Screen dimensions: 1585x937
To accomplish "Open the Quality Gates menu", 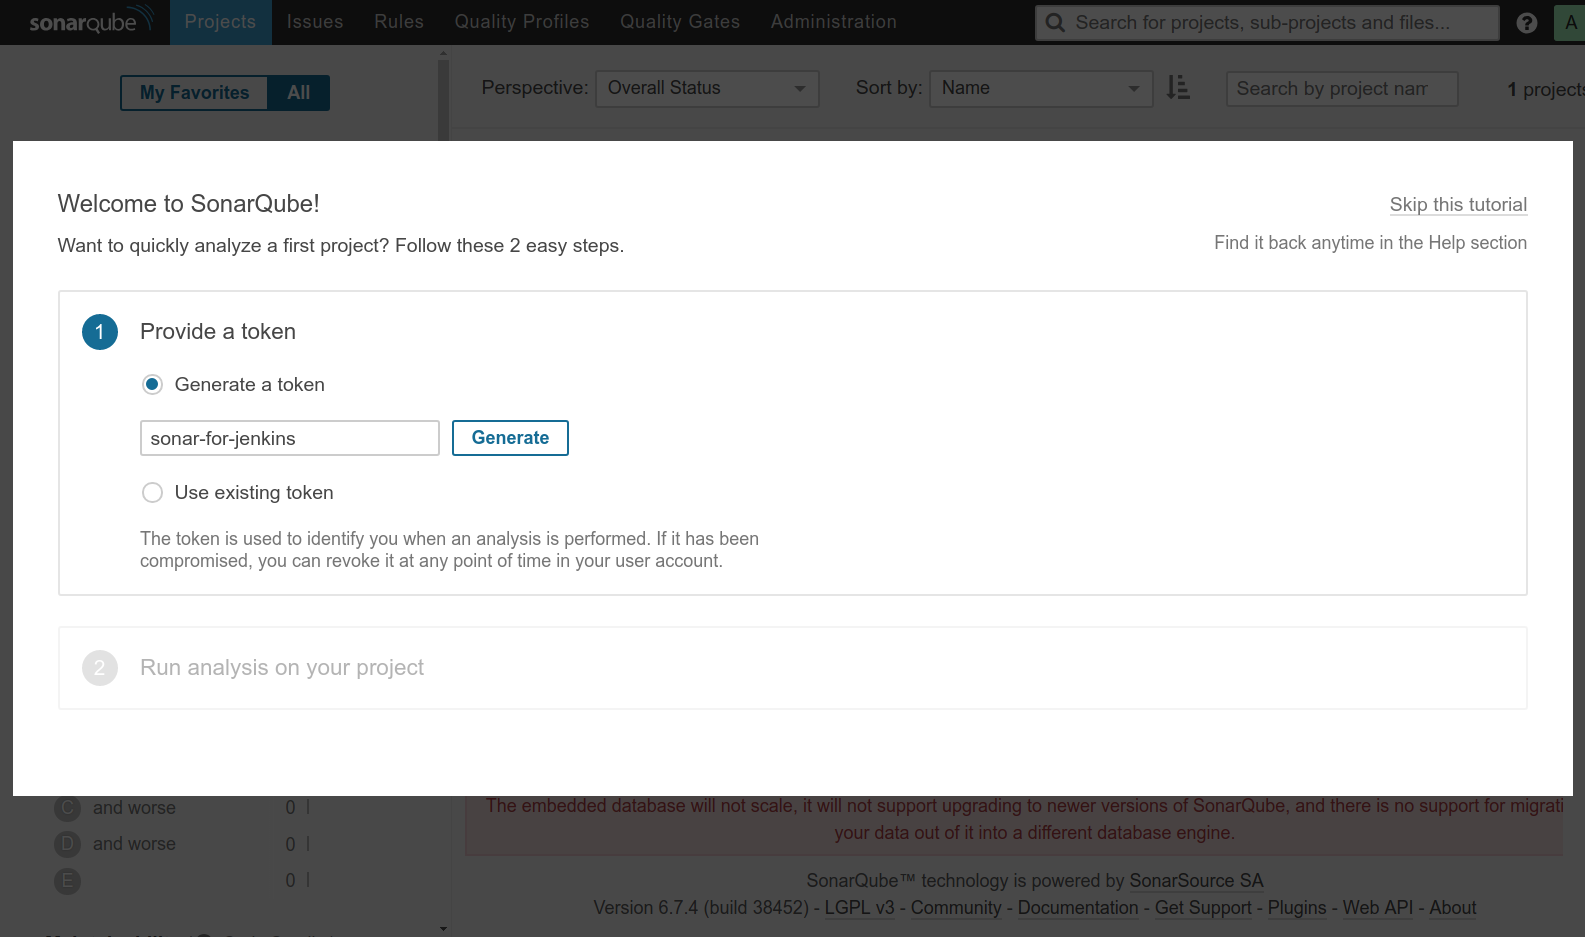I will (680, 22).
